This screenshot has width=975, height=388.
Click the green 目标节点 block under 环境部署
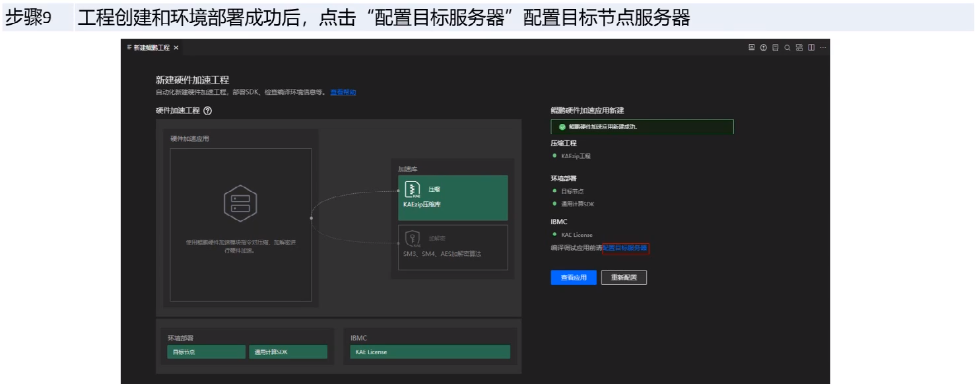pos(206,352)
